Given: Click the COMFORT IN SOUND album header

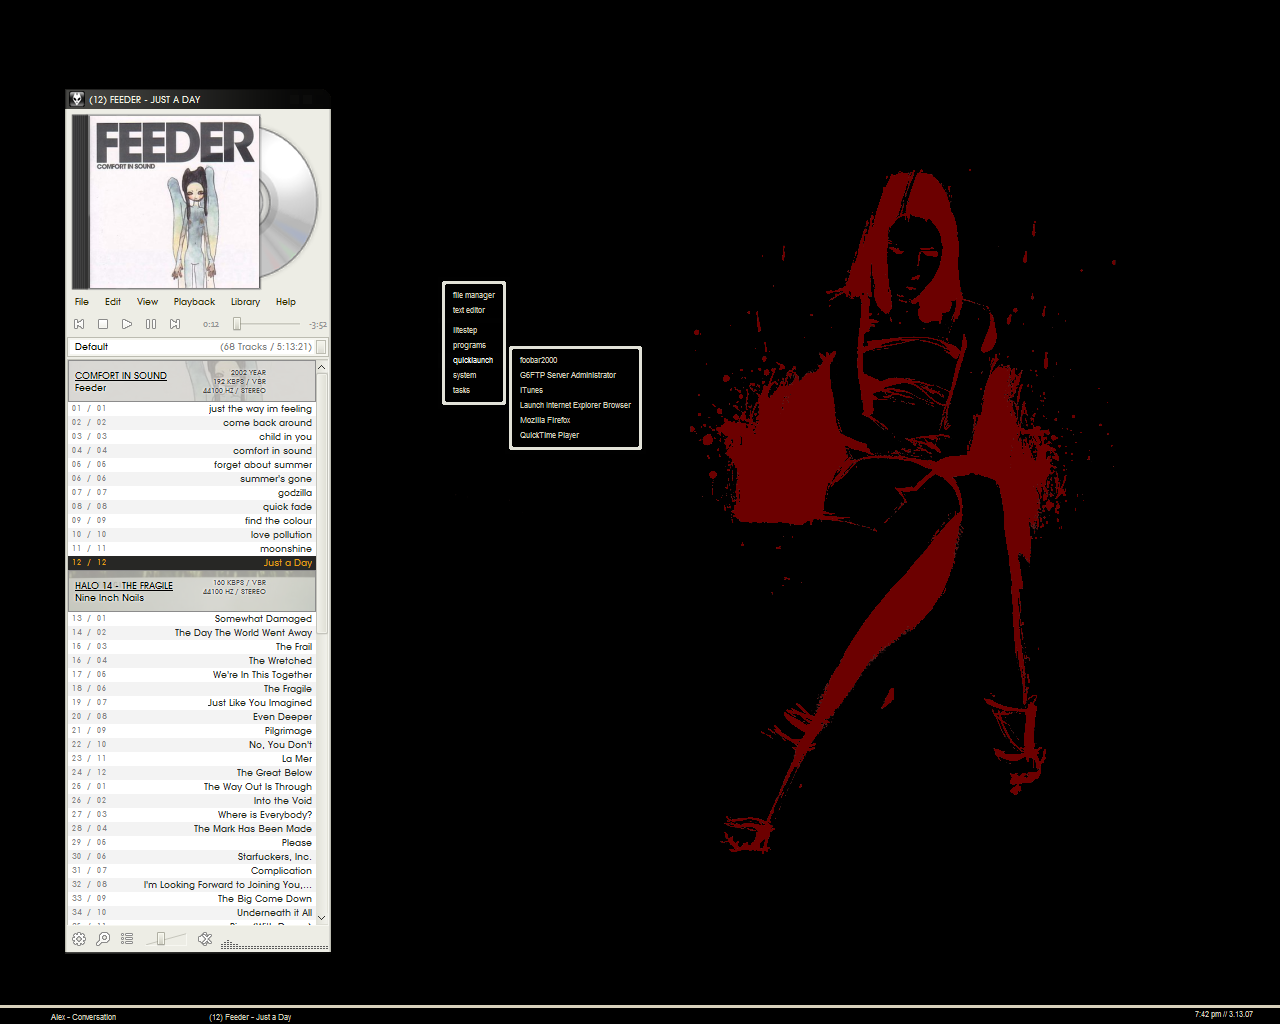Looking at the screenshot, I should point(192,381).
